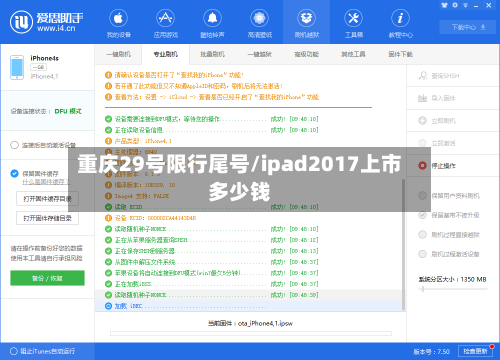Click green check beside 正在保存SHSH至服务器

pos(108,251)
